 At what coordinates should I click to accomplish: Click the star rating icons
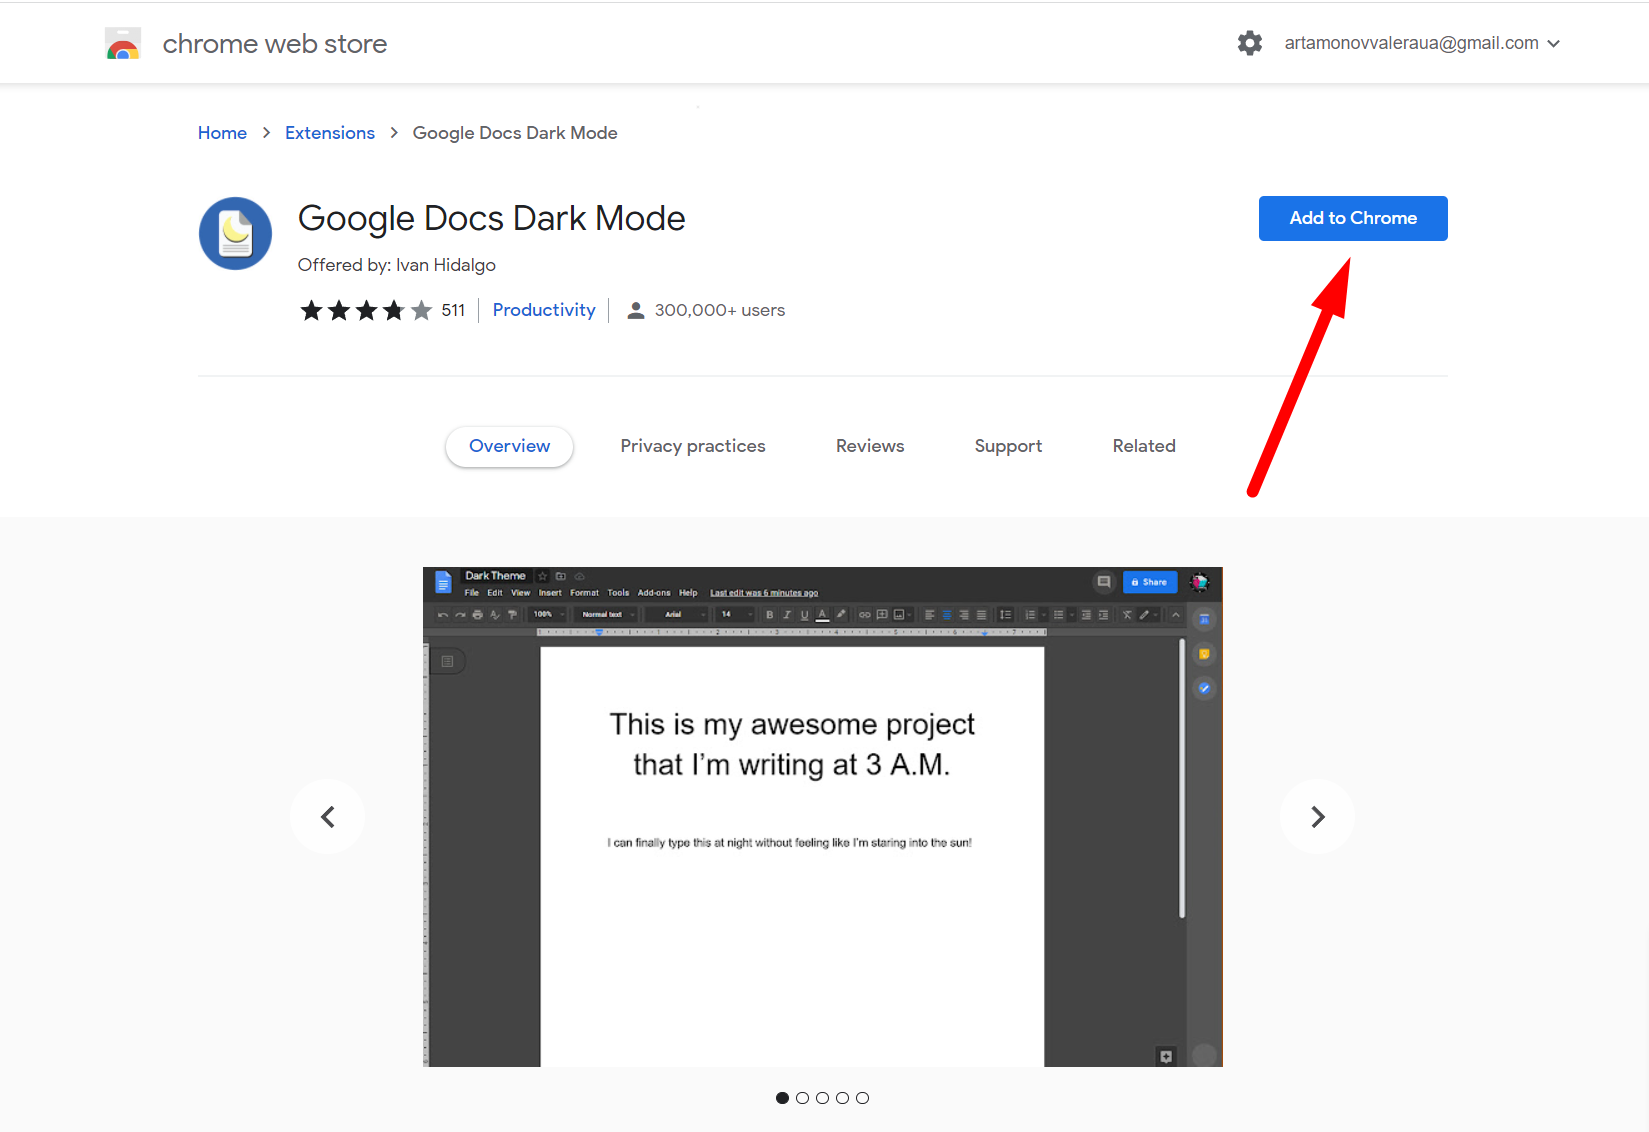pos(366,311)
